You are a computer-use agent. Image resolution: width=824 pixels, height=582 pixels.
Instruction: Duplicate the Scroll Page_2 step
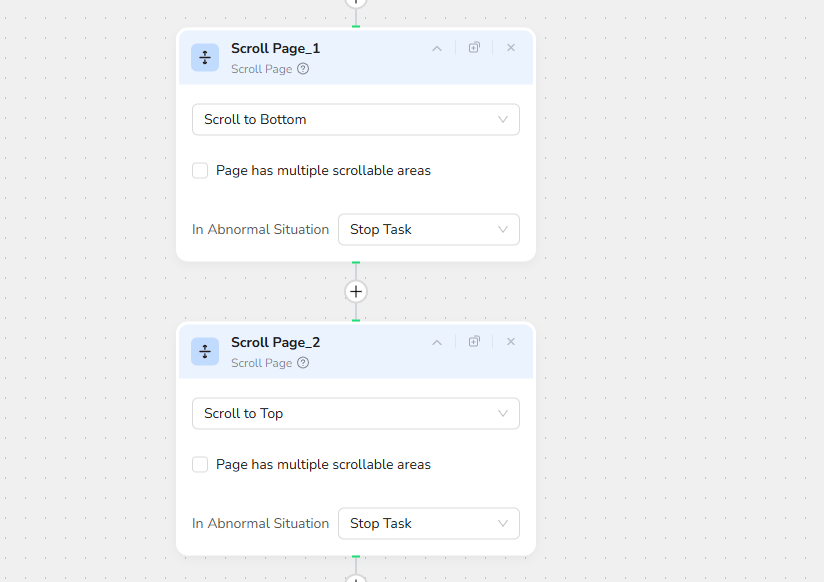[474, 342]
